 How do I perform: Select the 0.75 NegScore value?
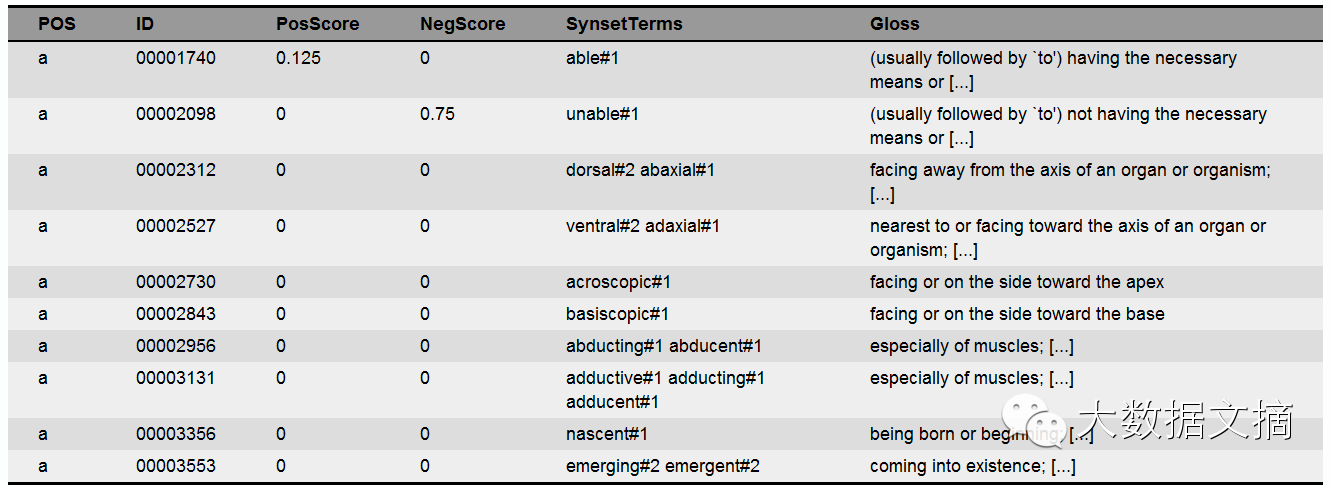pos(437,114)
